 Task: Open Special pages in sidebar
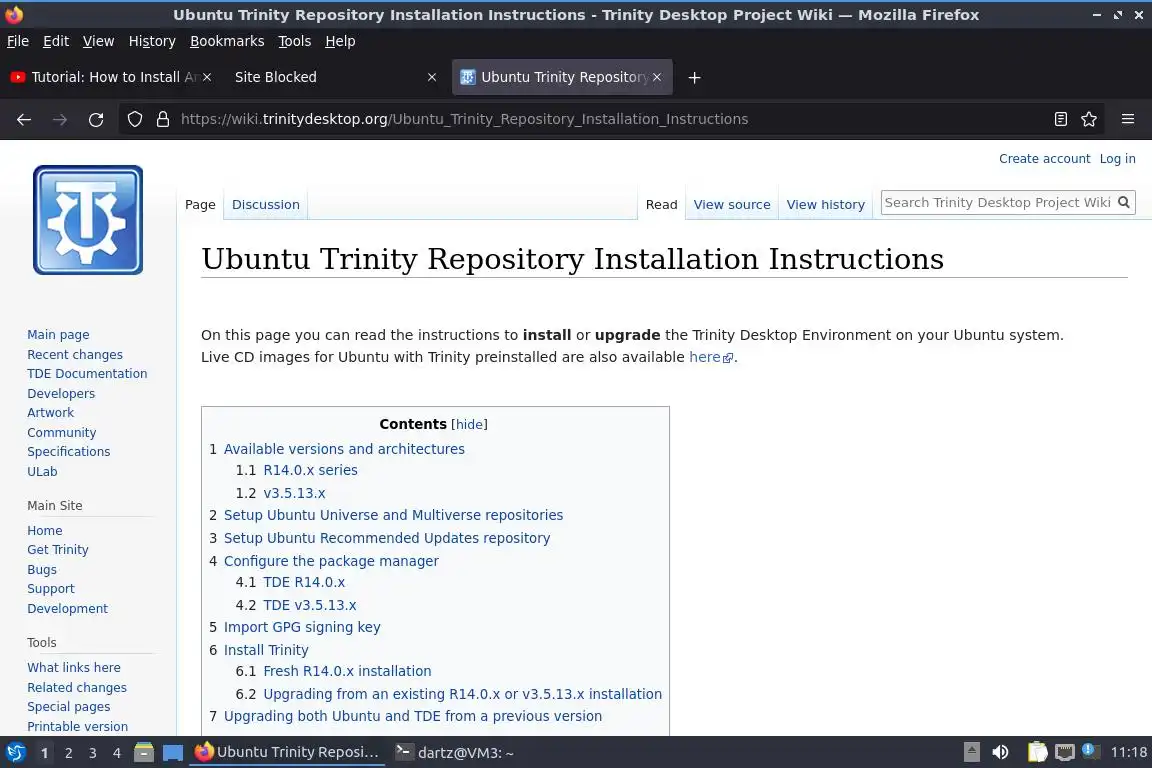pos(68,706)
